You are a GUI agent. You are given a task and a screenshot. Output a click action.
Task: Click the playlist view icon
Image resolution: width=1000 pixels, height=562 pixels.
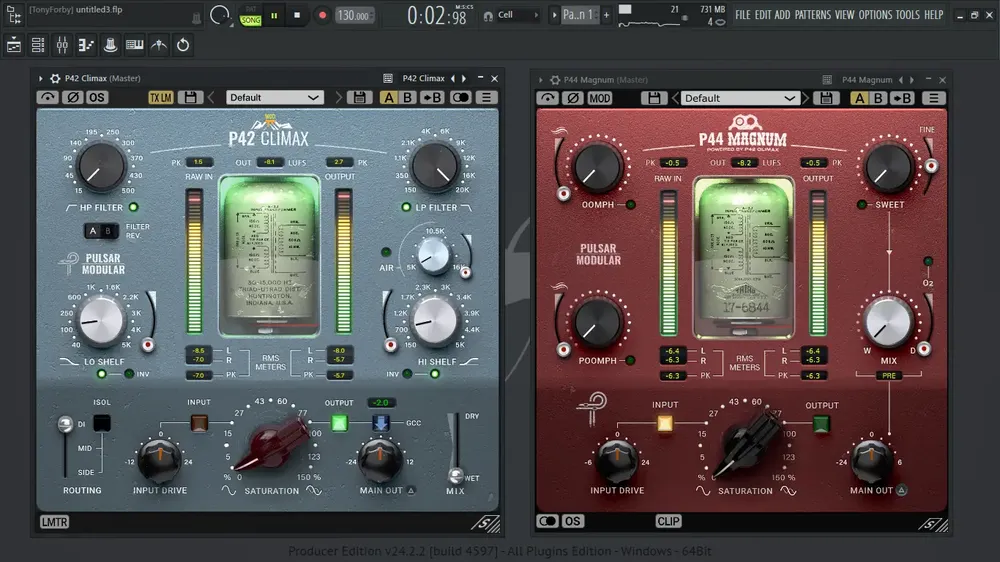(x=14, y=45)
